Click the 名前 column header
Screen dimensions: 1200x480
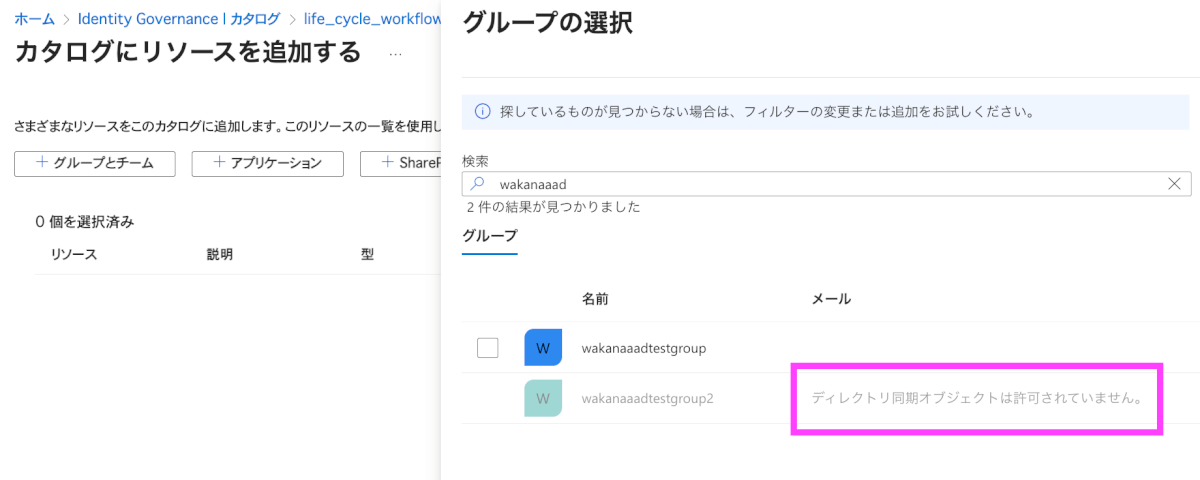pos(595,299)
